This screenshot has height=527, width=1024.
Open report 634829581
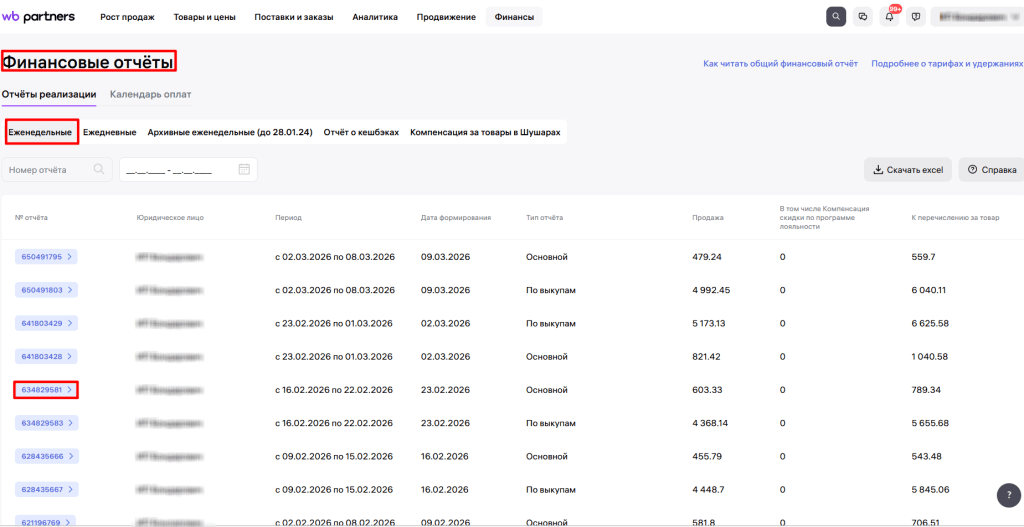point(46,390)
